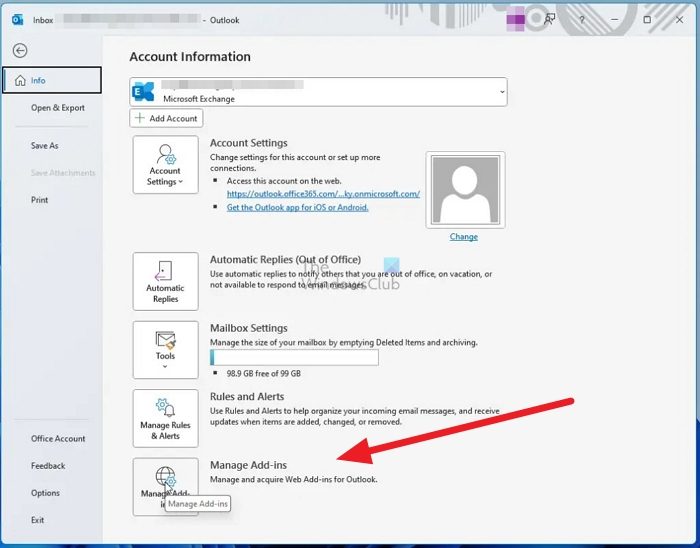
Task: Choose Save As in the sidebar
Action: [44, 146]
